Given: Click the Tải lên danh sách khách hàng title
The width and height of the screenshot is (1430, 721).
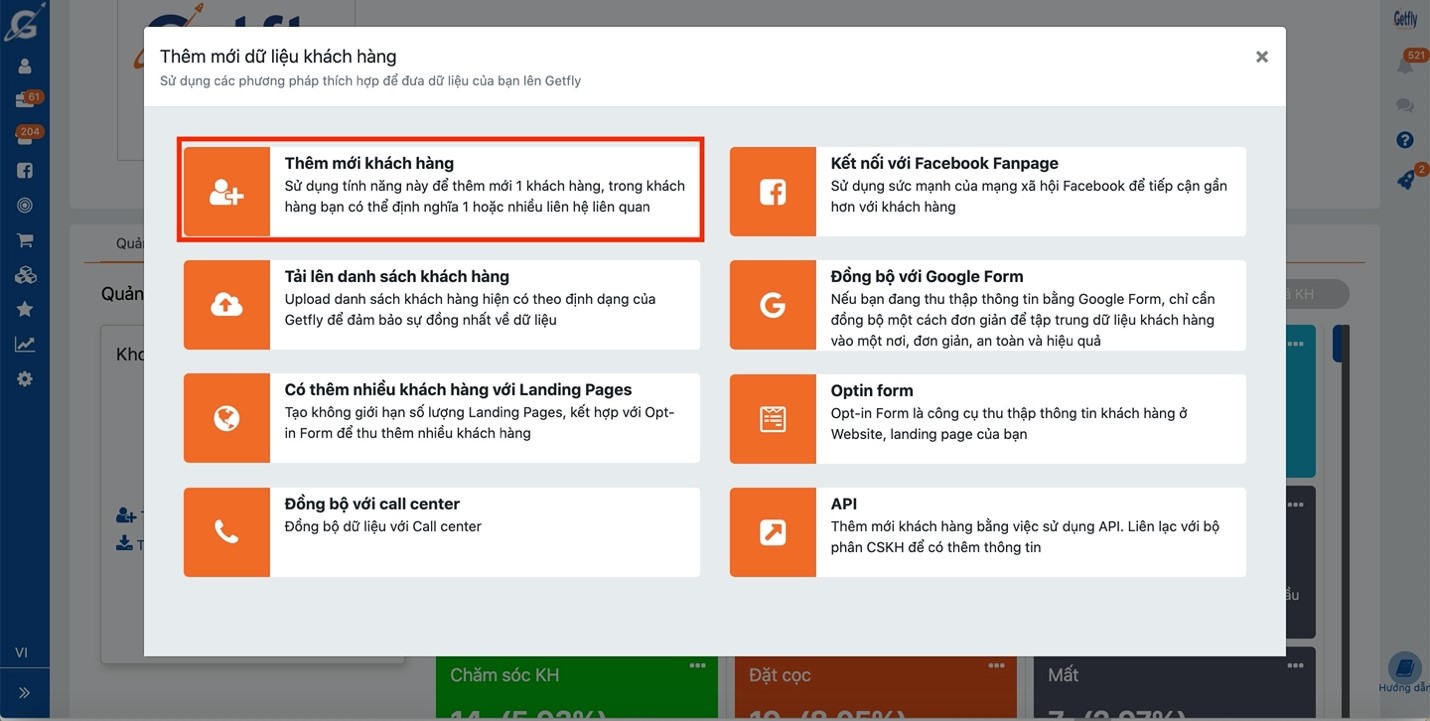Looking at the screenshot, I should click(397, 276).
